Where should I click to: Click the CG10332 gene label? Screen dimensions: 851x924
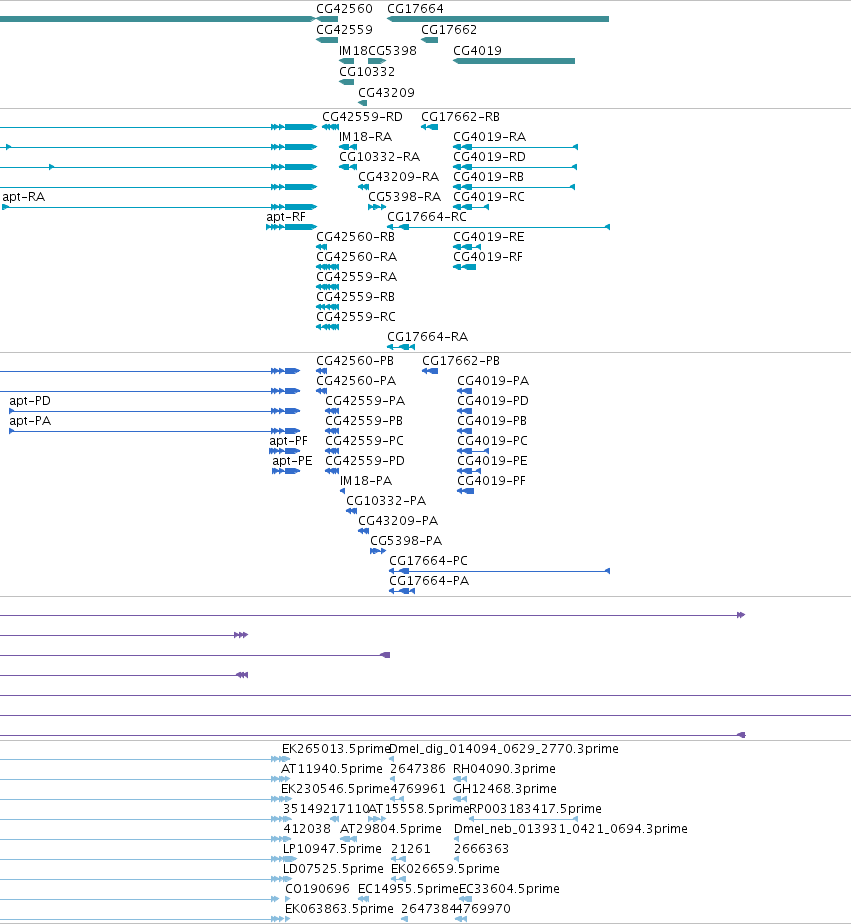[367, 72]
